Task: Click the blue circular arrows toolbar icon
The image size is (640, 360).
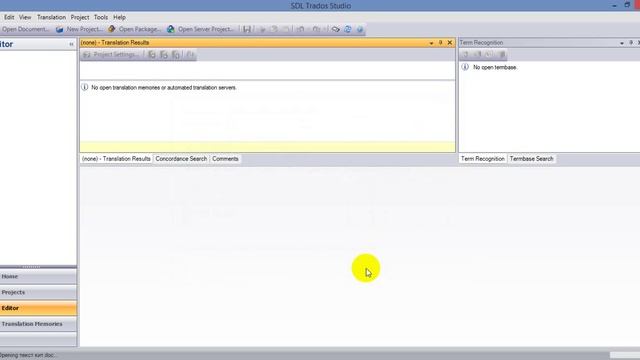Action: pos(348,29)
